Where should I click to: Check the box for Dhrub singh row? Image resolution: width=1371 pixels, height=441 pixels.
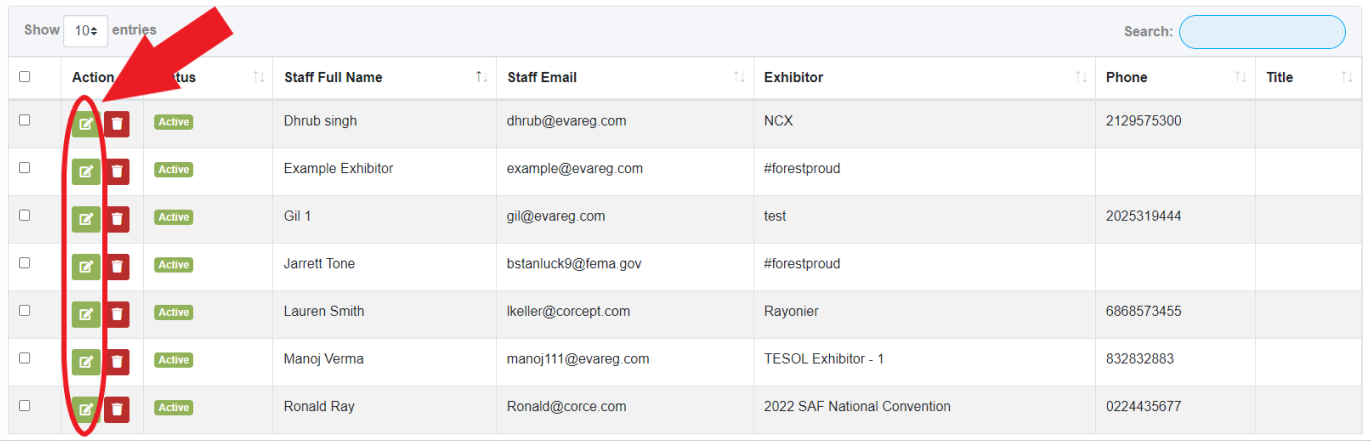25,120
